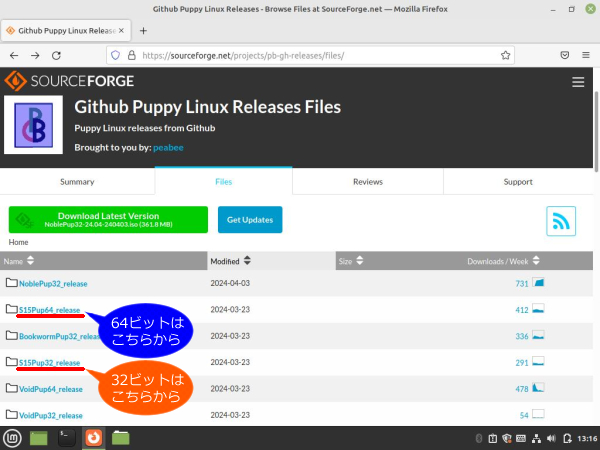Sort by Modified column arrows
Screen dimensions: 600x450
[247, 261]
